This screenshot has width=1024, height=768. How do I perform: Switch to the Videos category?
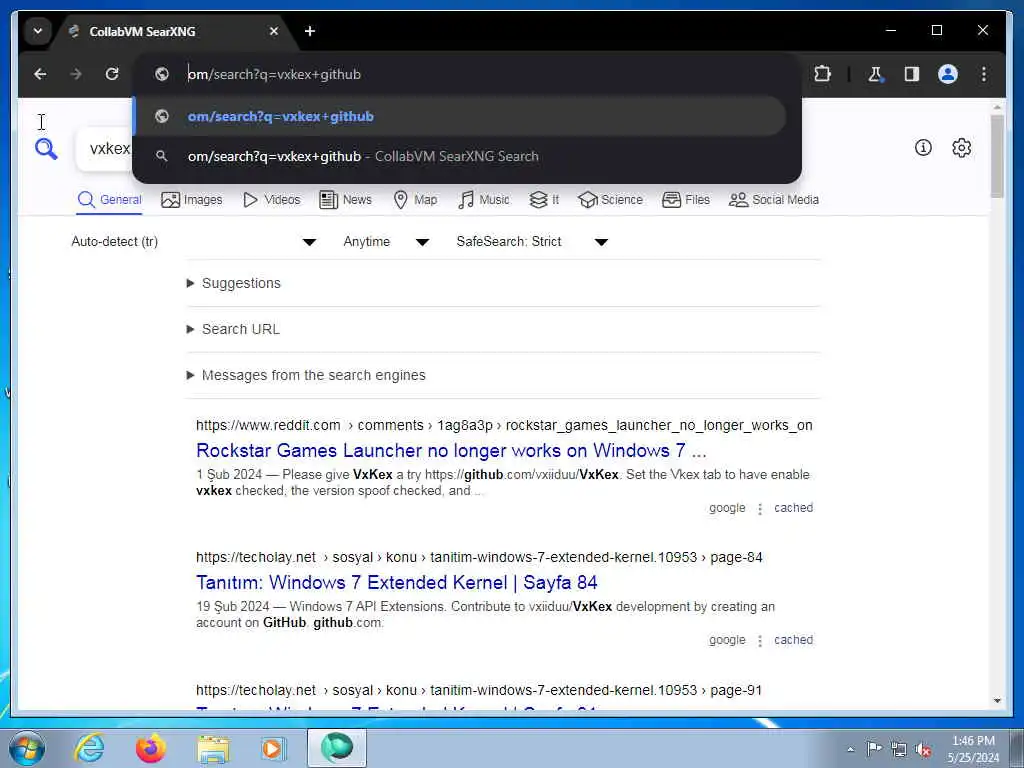click(272, 200)
